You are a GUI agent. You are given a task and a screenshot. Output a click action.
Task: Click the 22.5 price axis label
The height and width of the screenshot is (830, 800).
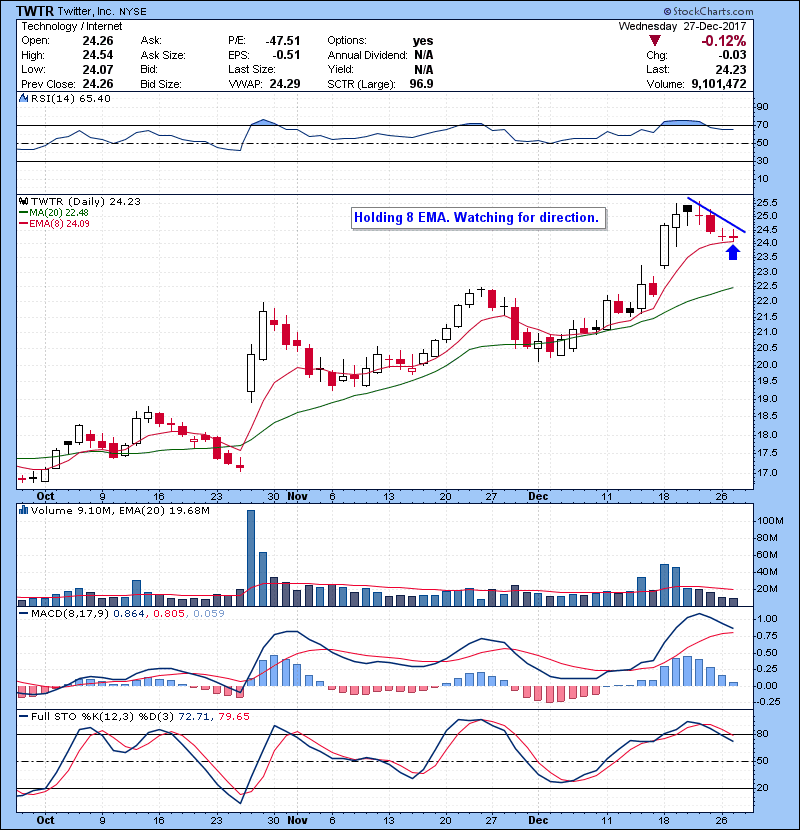tap(768, 286)
